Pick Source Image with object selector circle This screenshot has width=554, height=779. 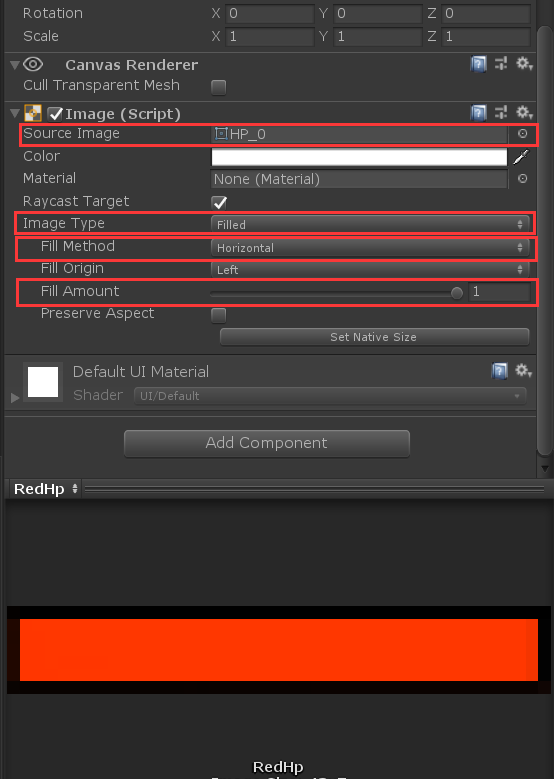[x=522, y=134]
